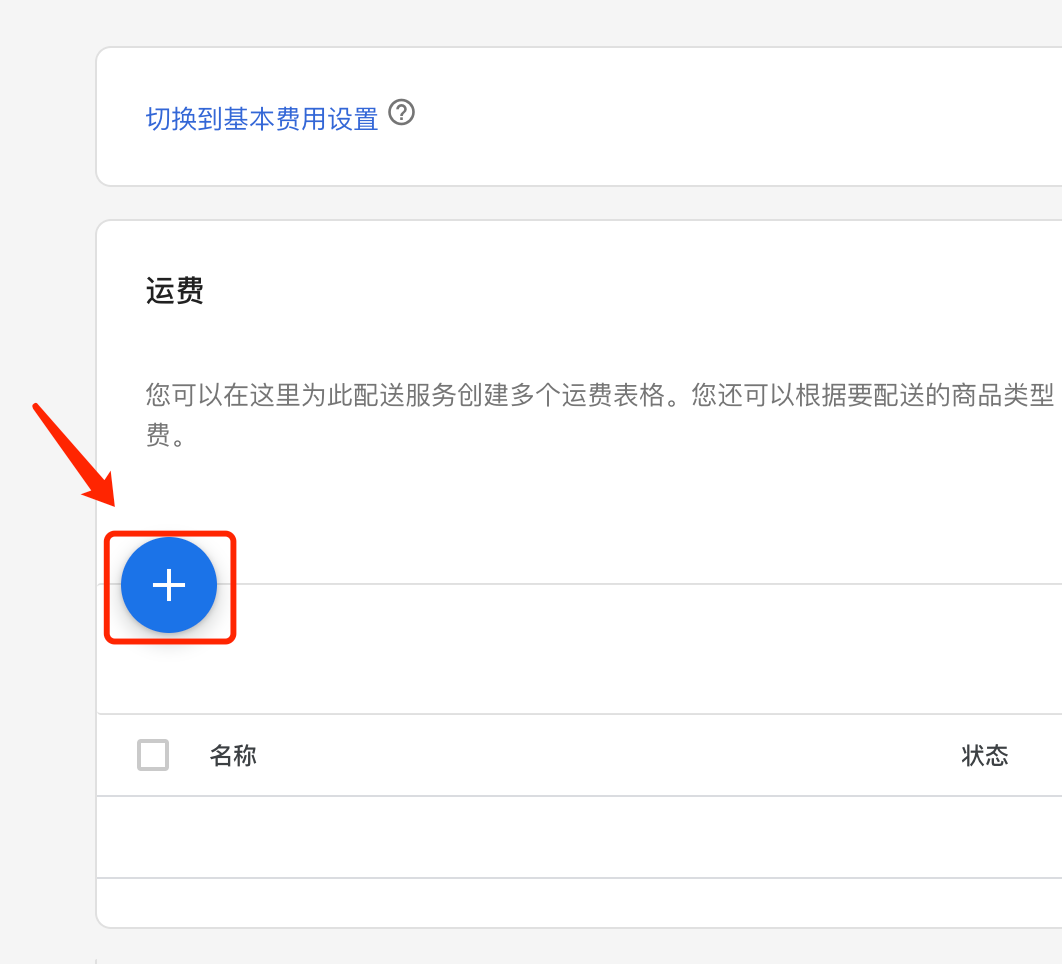The width and height of the screenshot is (1062, 964).
Task: Select the 运费 section heading
Action: click(x=174, y=291)
